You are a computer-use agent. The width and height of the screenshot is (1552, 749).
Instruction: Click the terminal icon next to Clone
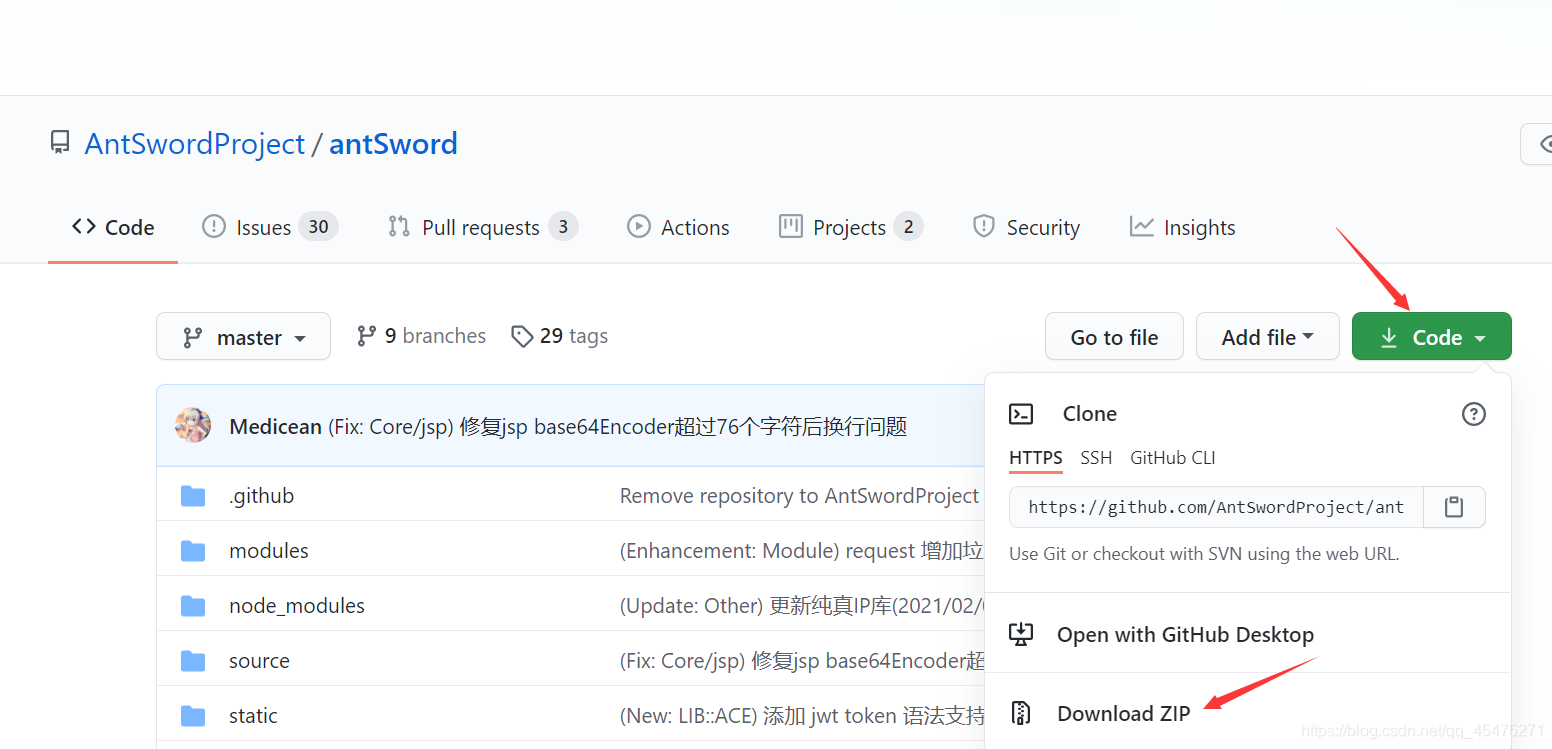tap(1021, 413)
